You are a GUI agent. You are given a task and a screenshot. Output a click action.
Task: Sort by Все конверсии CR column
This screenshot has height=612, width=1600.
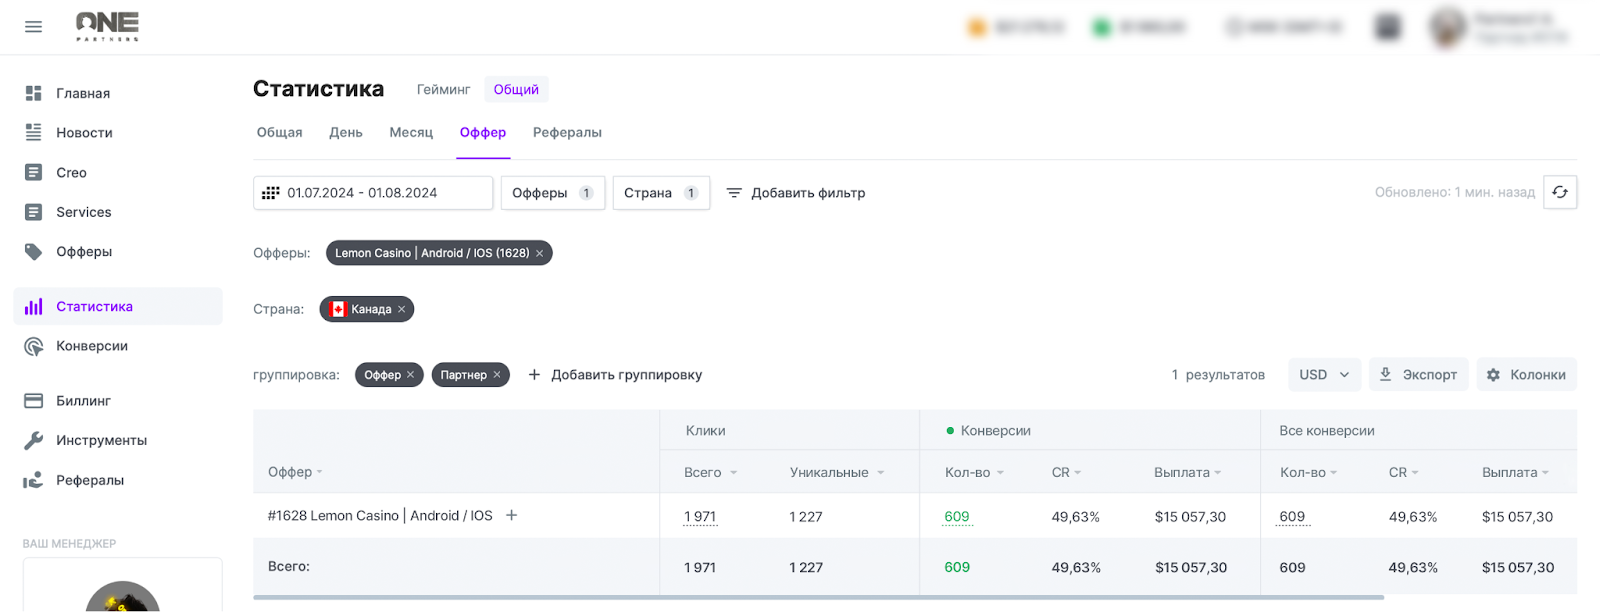[x=1404, y=472]
